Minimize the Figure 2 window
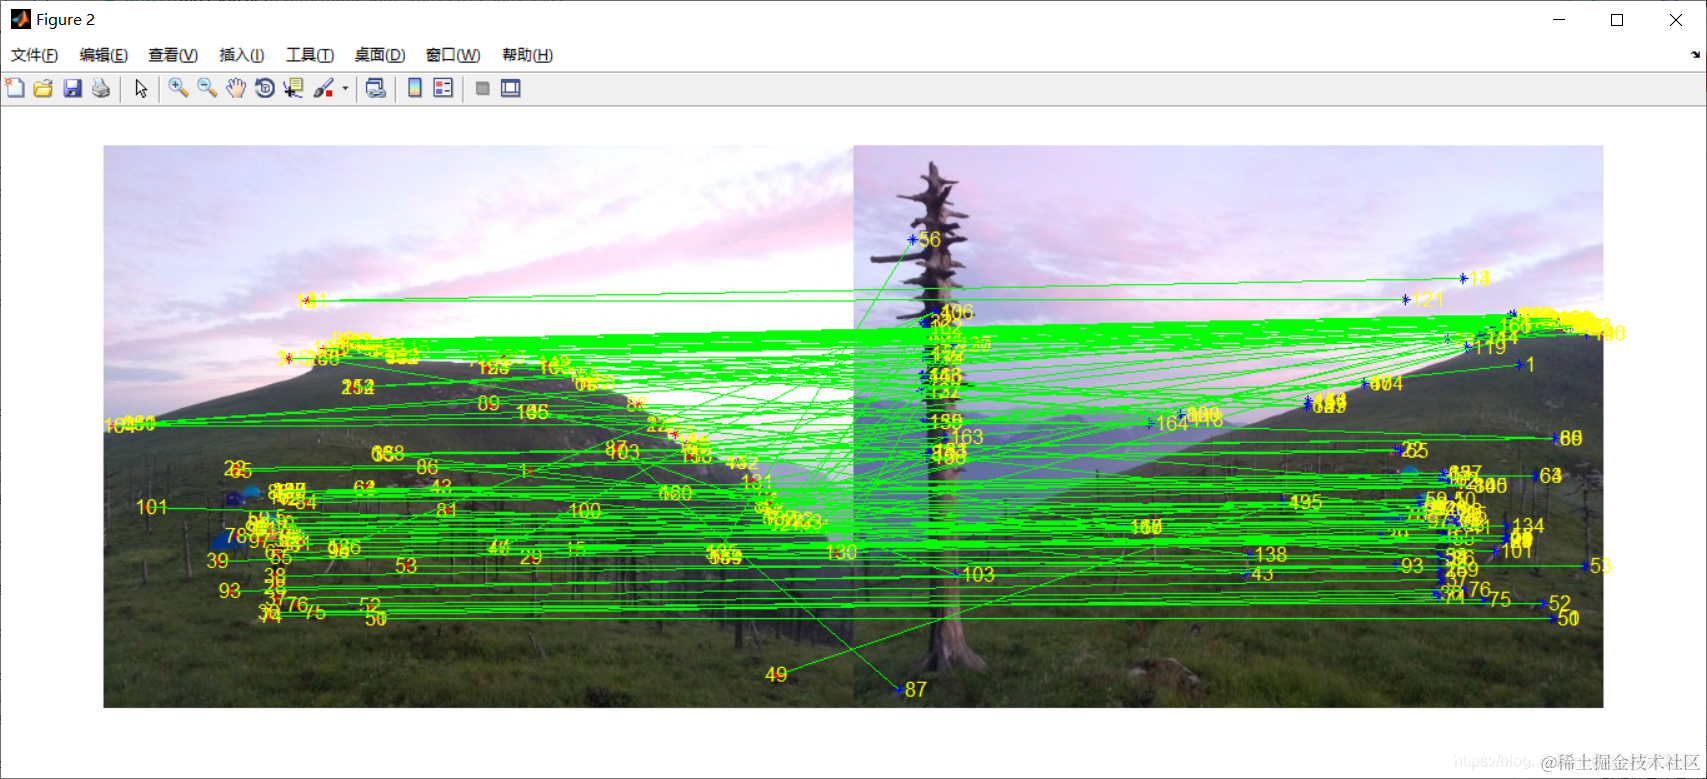This screenshot has height=779, width=1707. tap(1558, 19)
